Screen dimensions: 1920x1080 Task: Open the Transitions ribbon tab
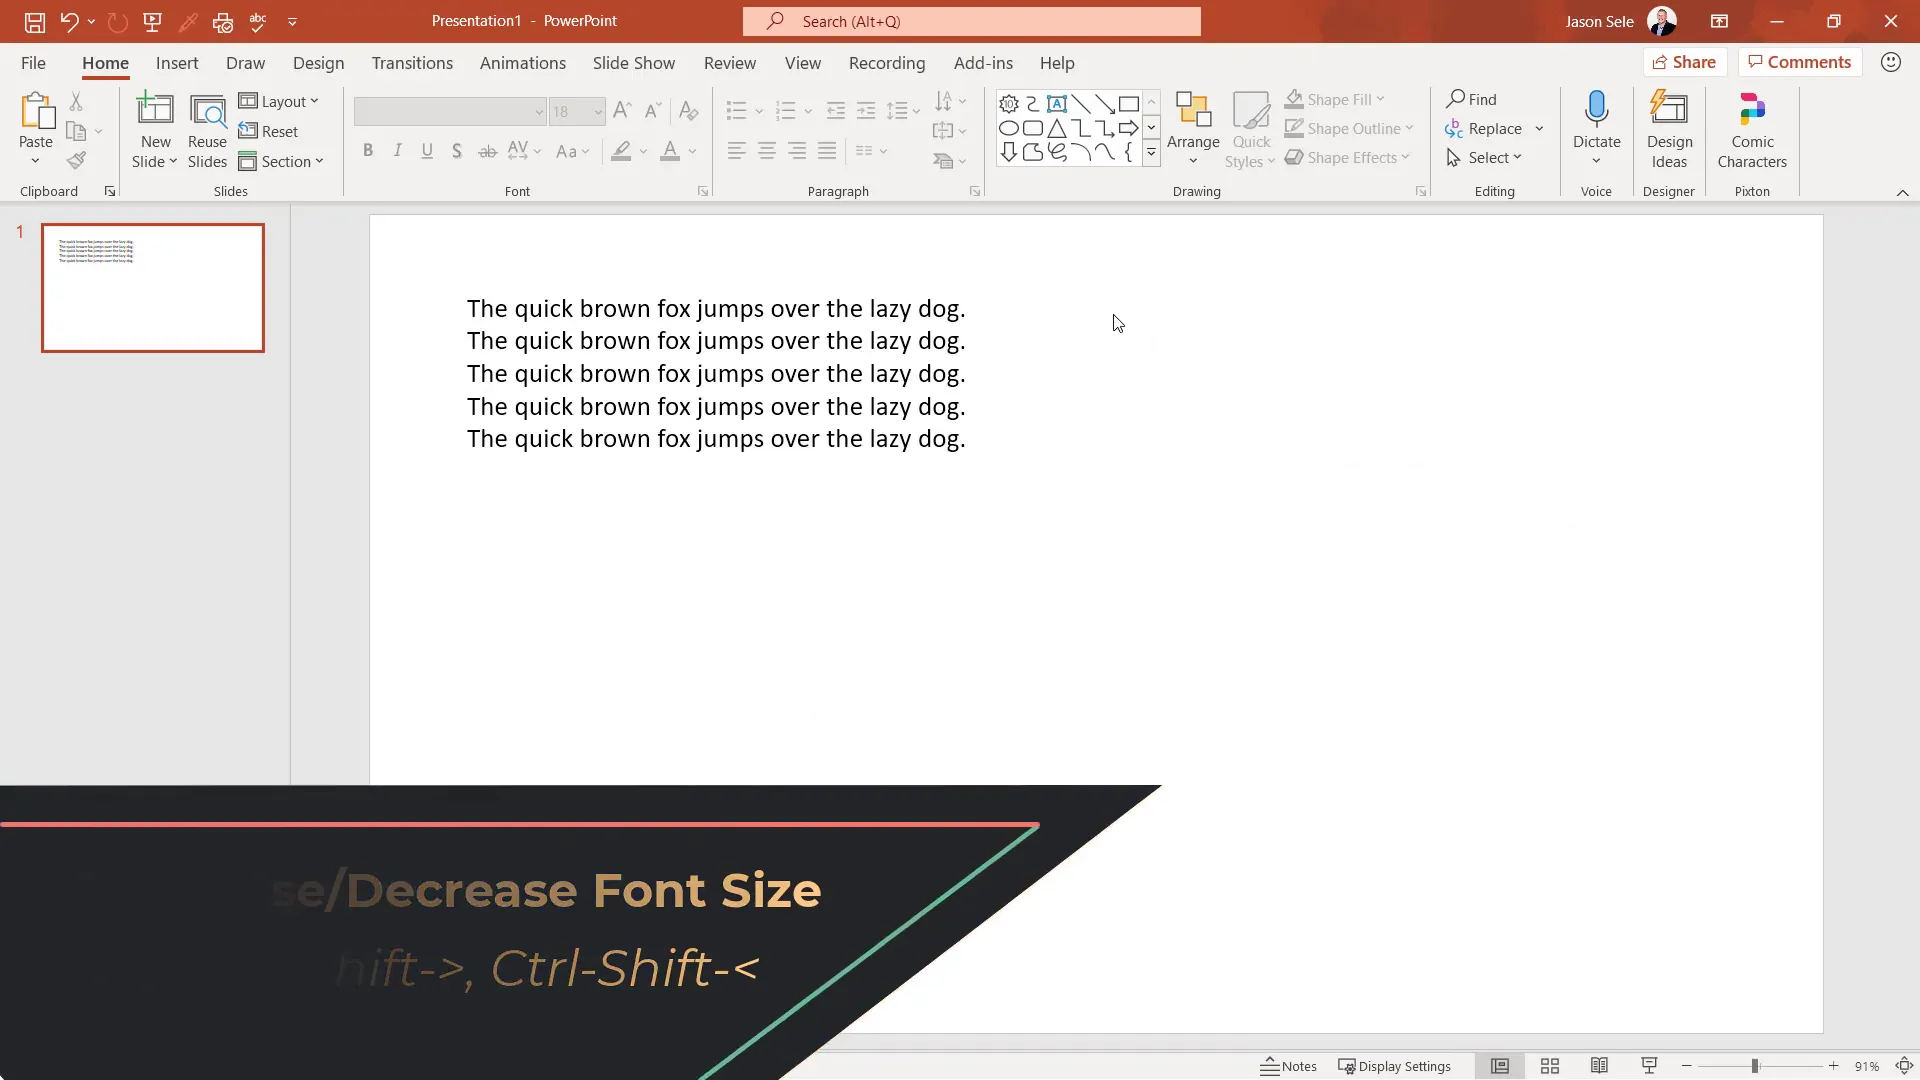coord(412,63)
